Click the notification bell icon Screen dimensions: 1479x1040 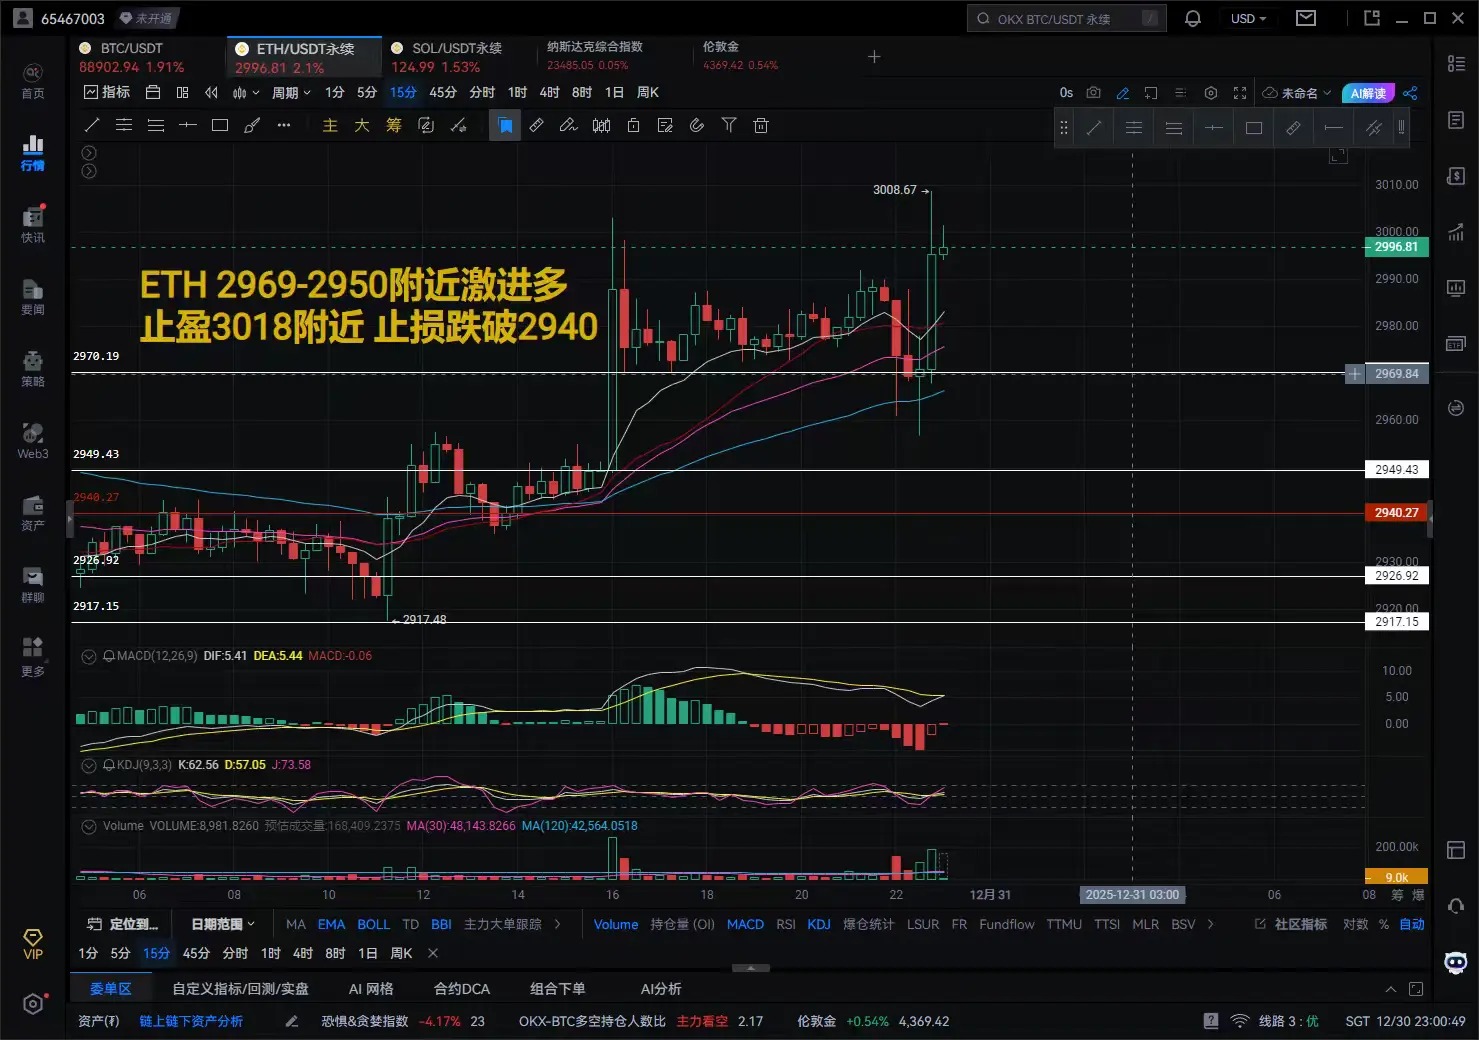coord(1193,18)
